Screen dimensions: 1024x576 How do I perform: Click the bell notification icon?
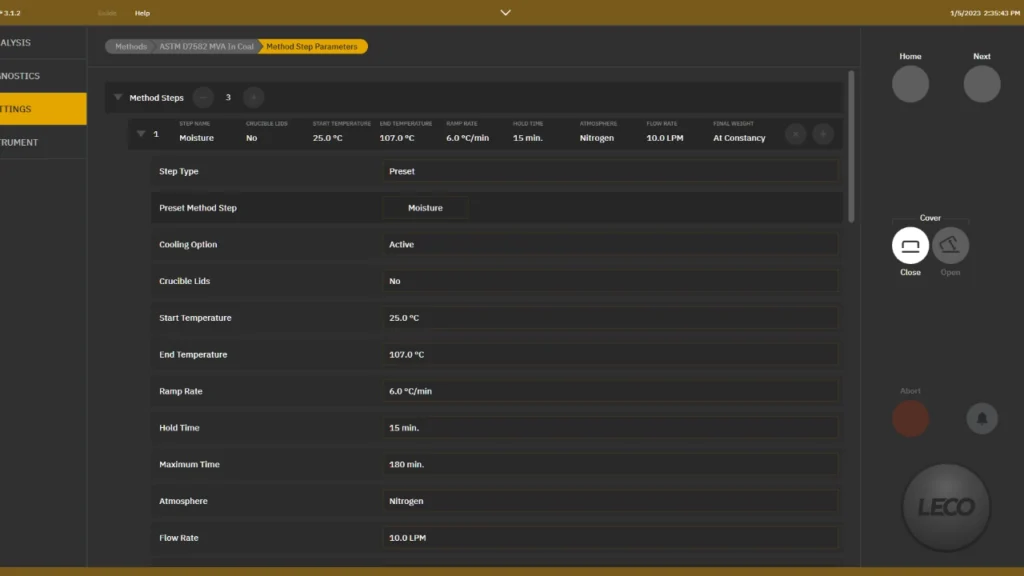click(982, 419)
